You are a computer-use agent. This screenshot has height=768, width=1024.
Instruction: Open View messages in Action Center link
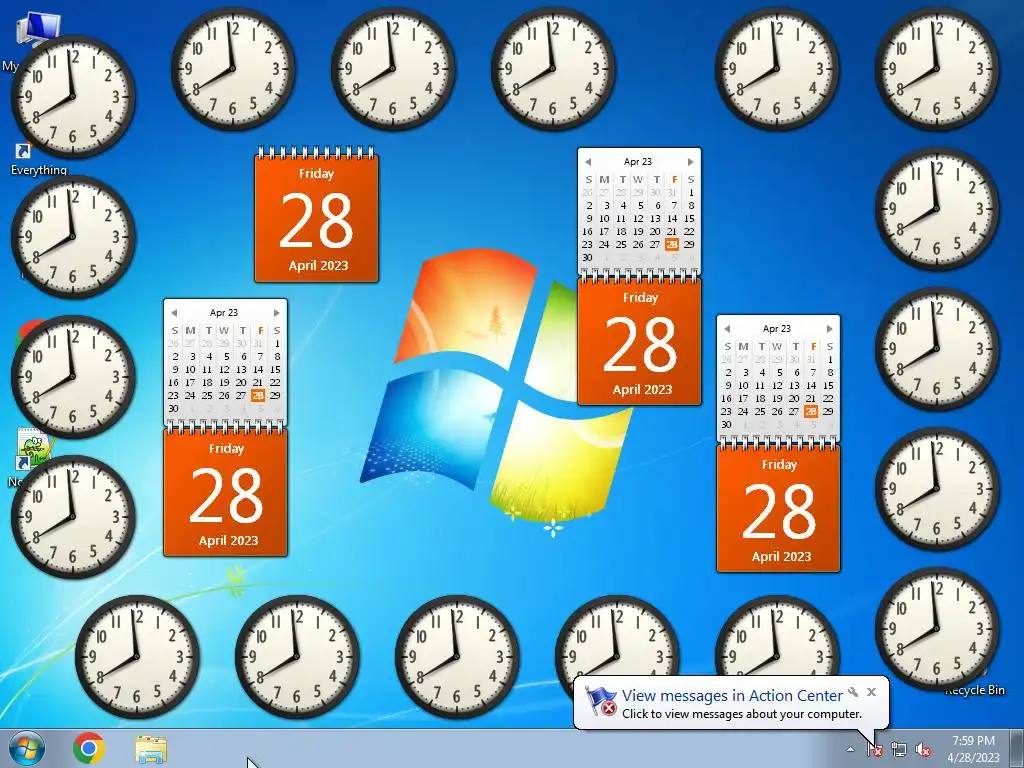click(732, 696)
